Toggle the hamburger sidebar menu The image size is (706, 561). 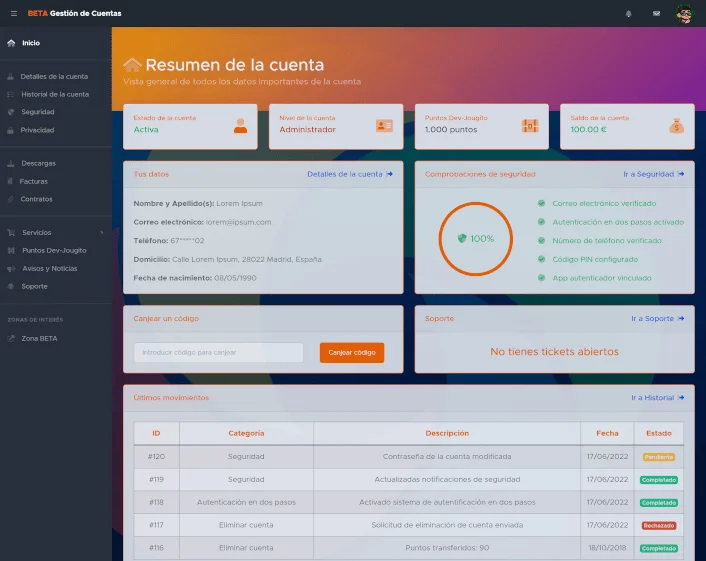tap(14, 14)
